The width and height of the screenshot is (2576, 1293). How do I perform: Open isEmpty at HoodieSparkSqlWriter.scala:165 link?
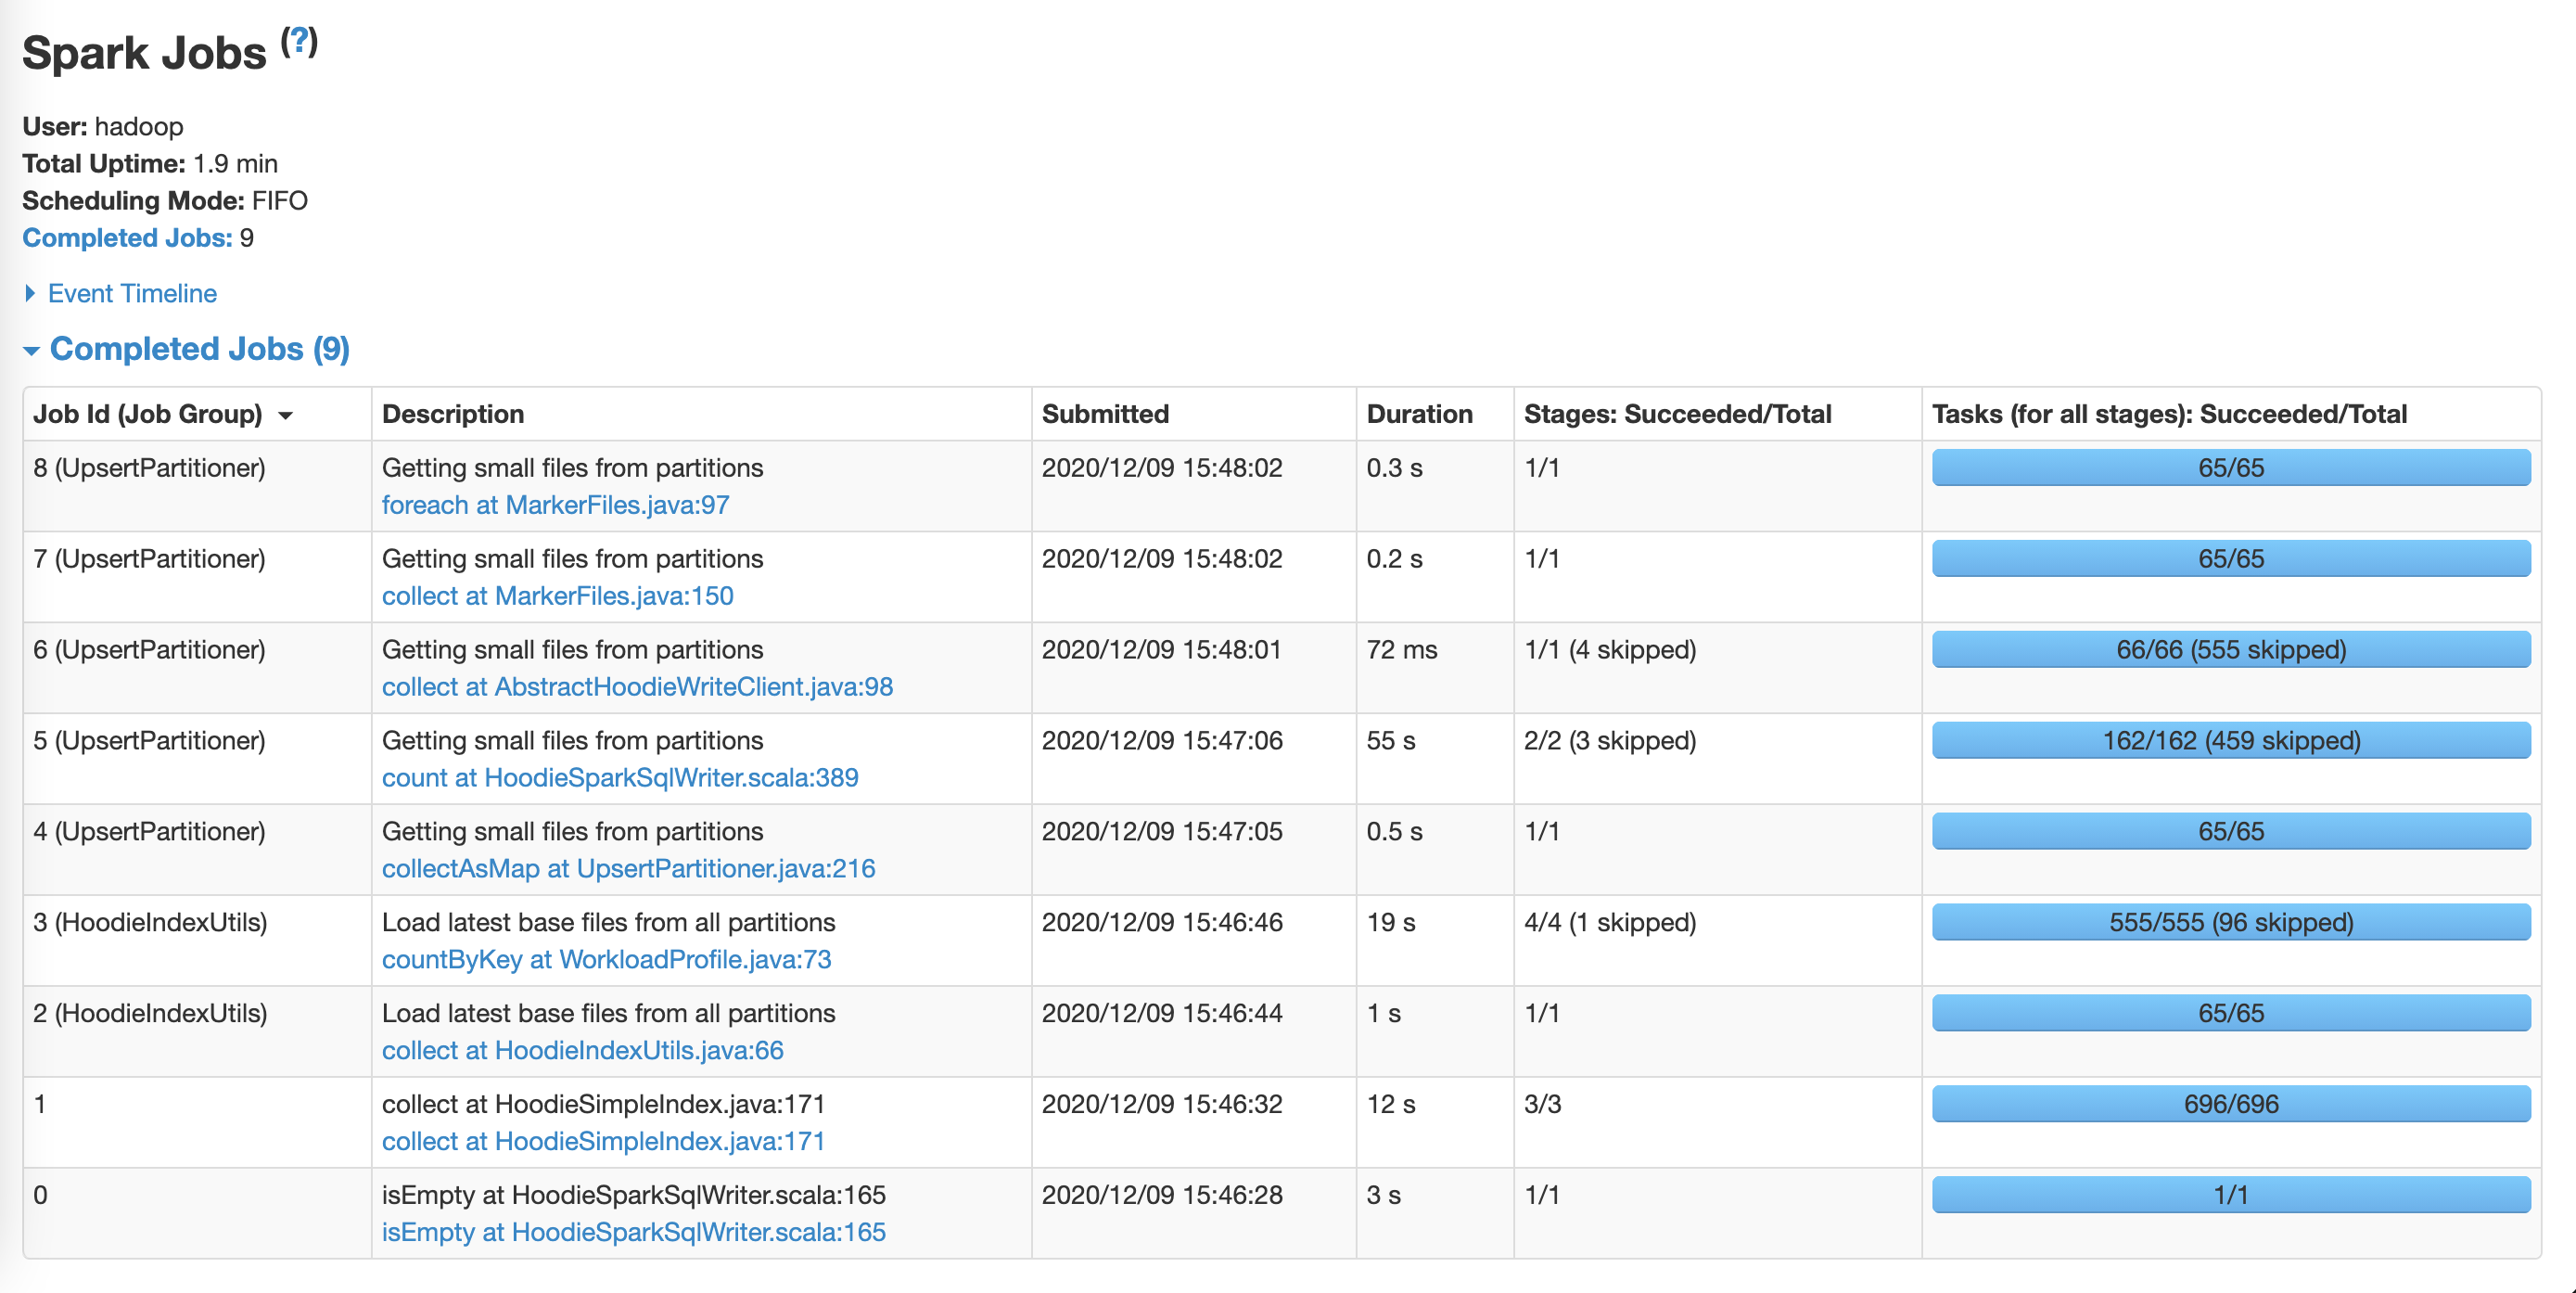(633, 1233)
